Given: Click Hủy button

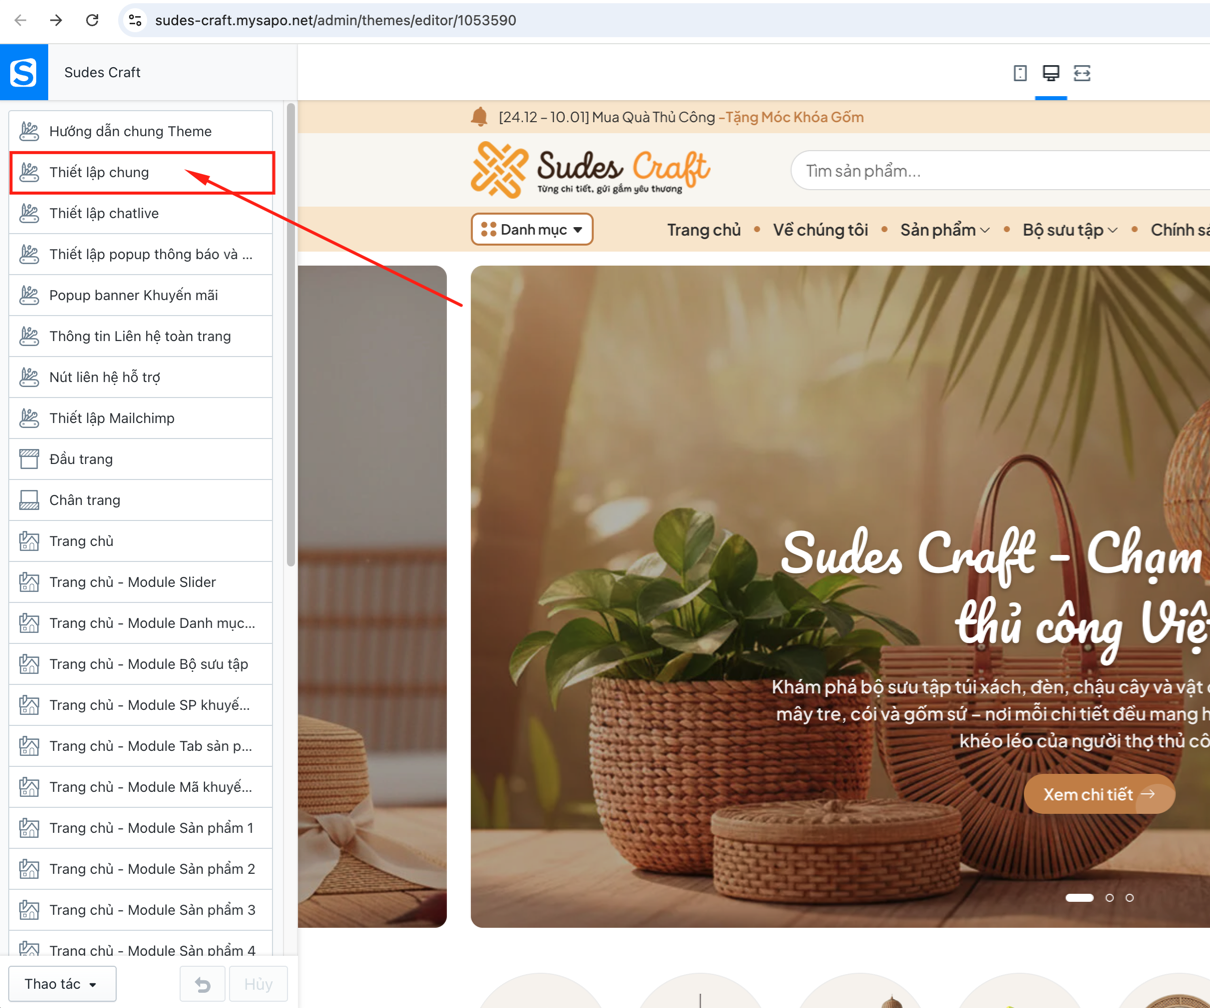Looking at the screenshot, I should click(x=258, y=984).
